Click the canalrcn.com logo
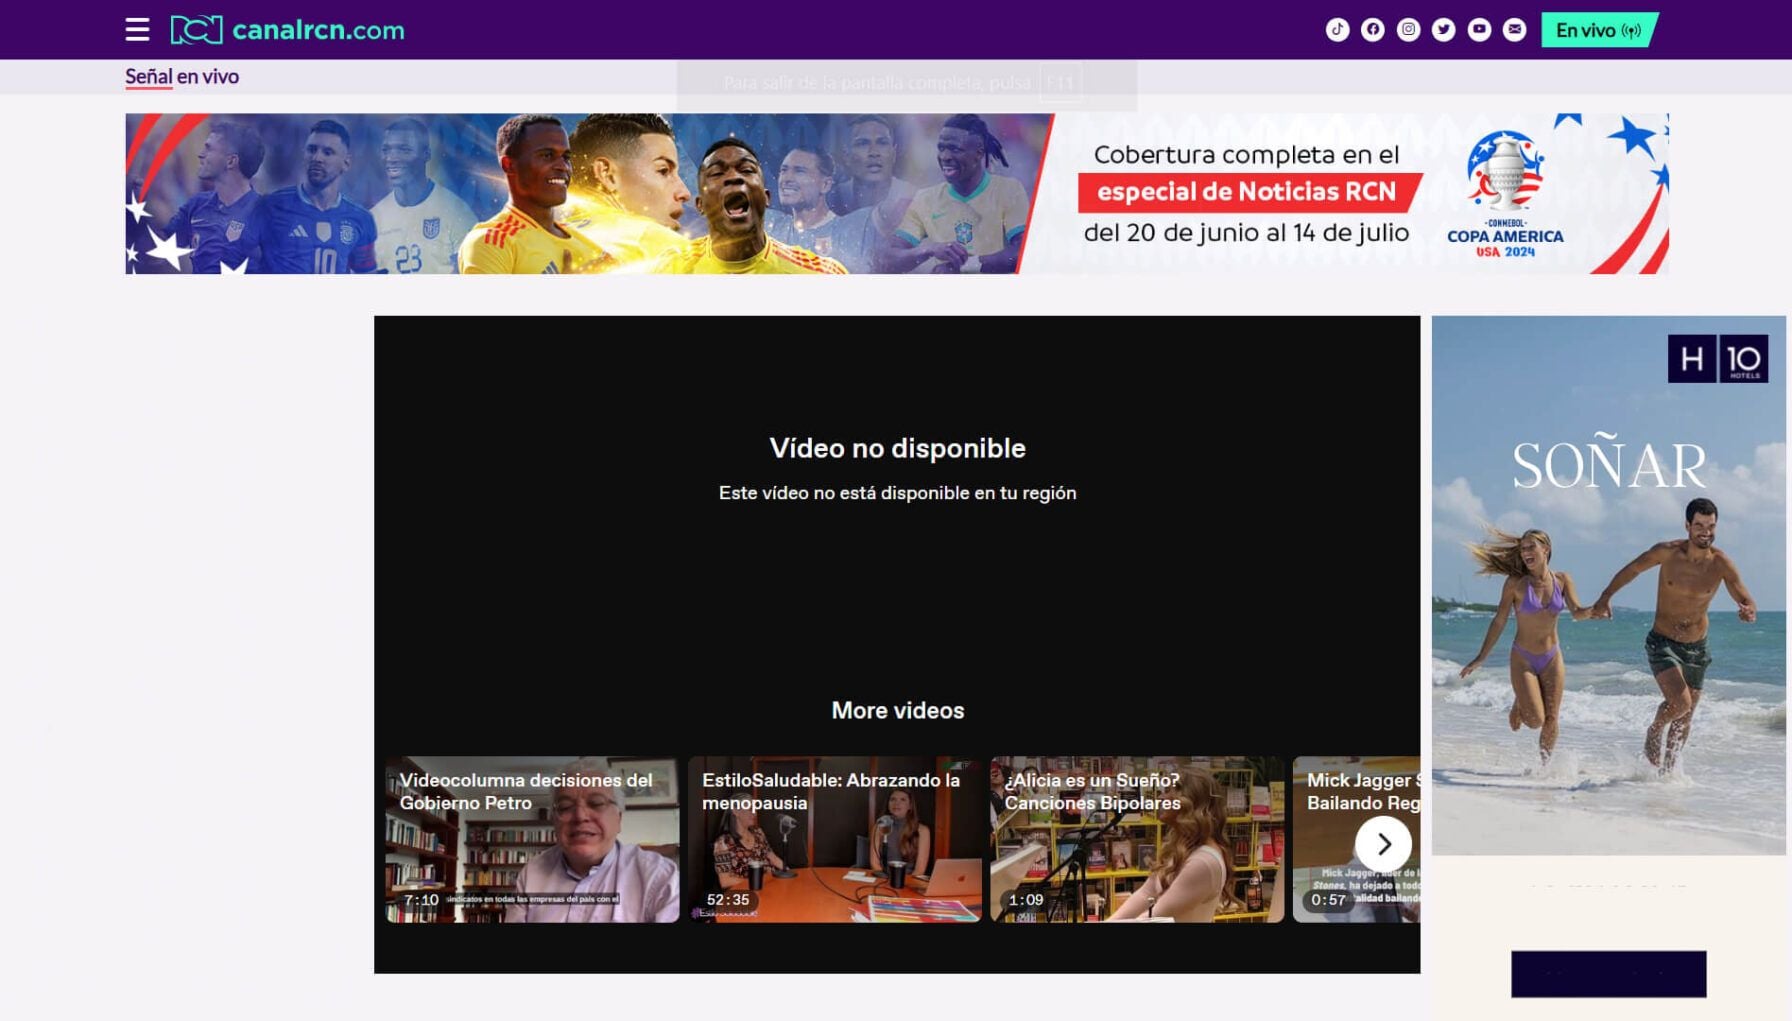This screenshot has height=1021, width=1792. (288, 30)
